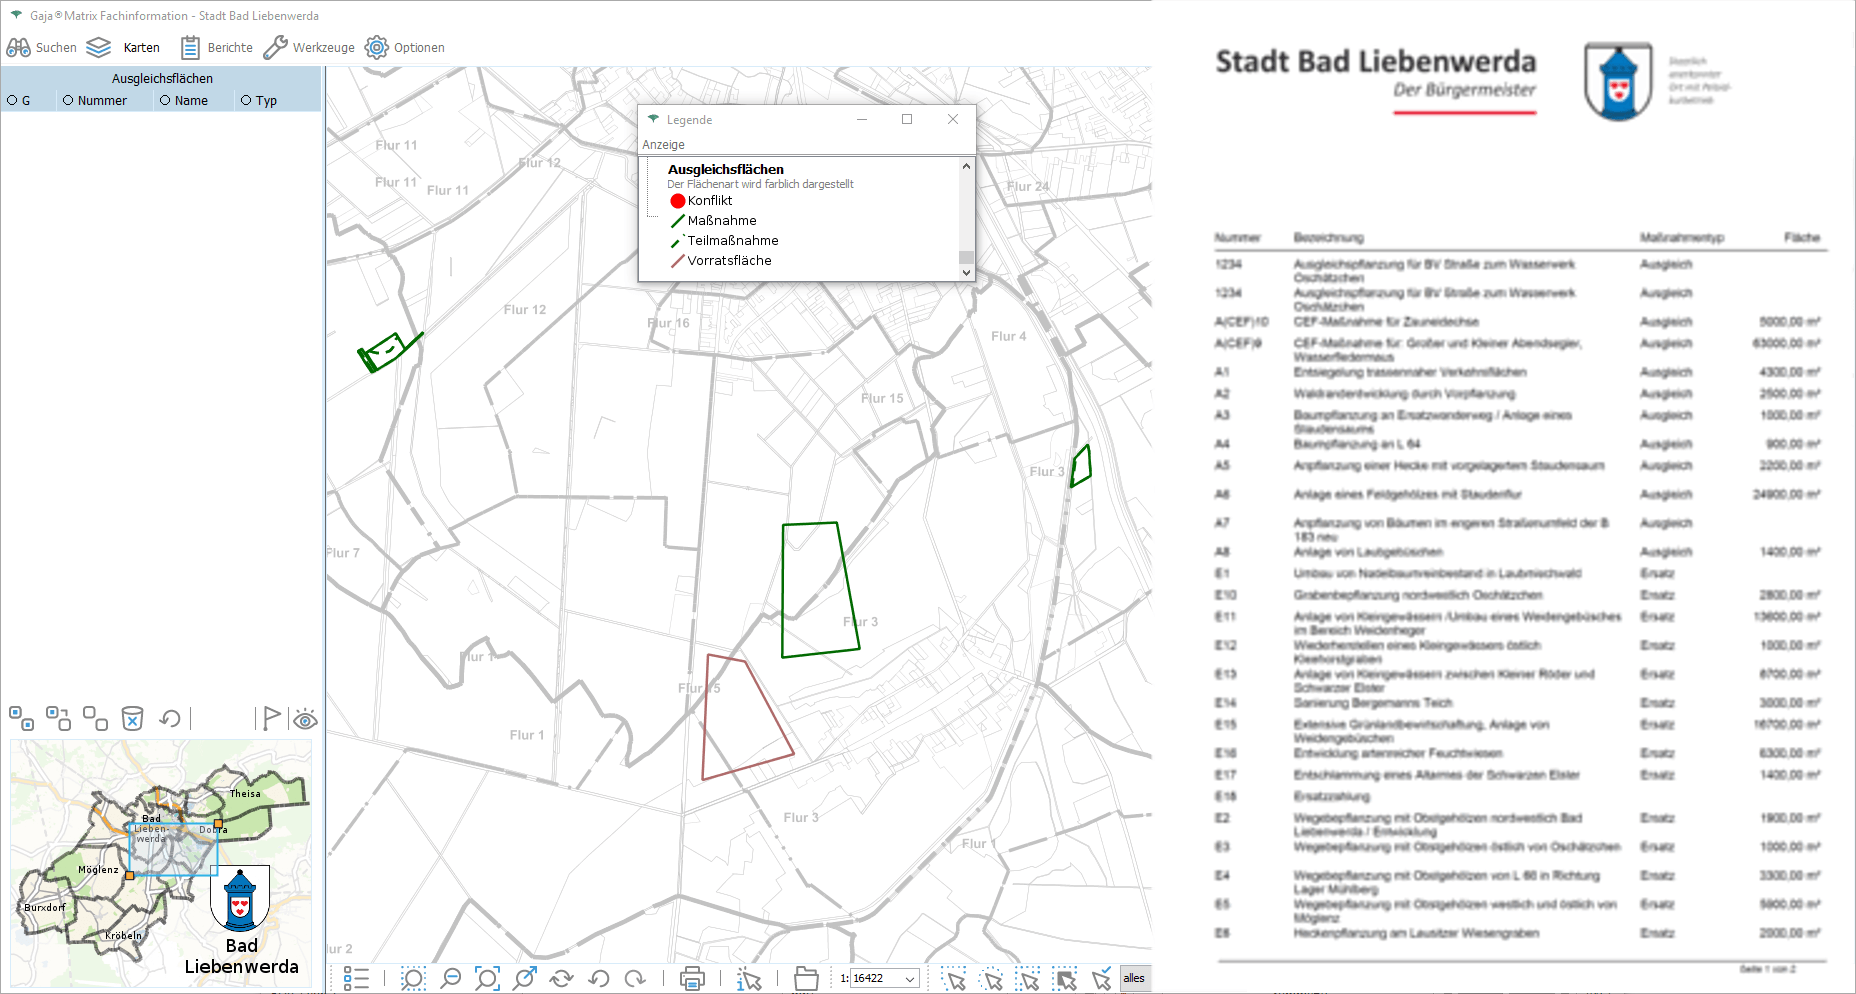Click the zoom out magnifier icon
The image size is (1856, 994).
(451, 978)
